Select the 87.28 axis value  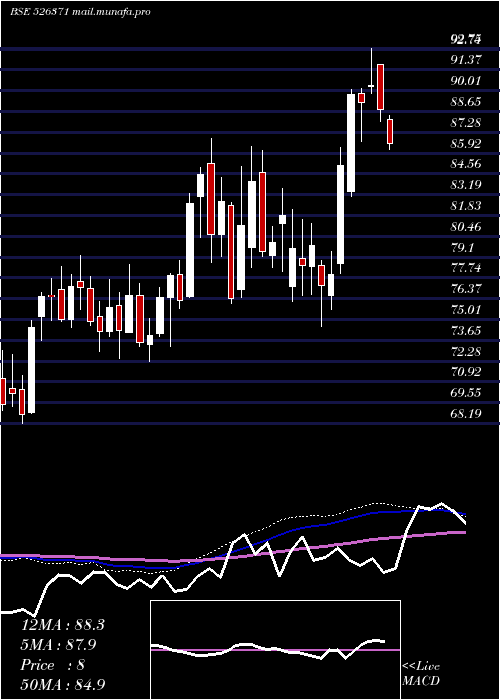(466, 122)
